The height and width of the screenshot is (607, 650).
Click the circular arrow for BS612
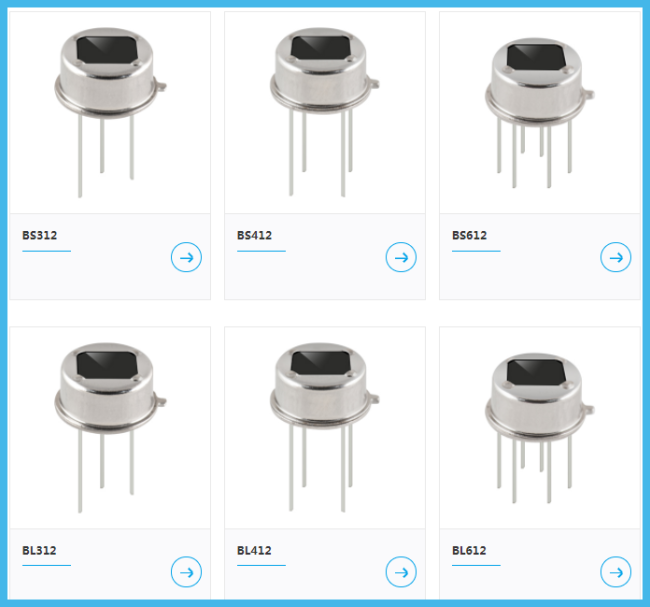point(616,257)
